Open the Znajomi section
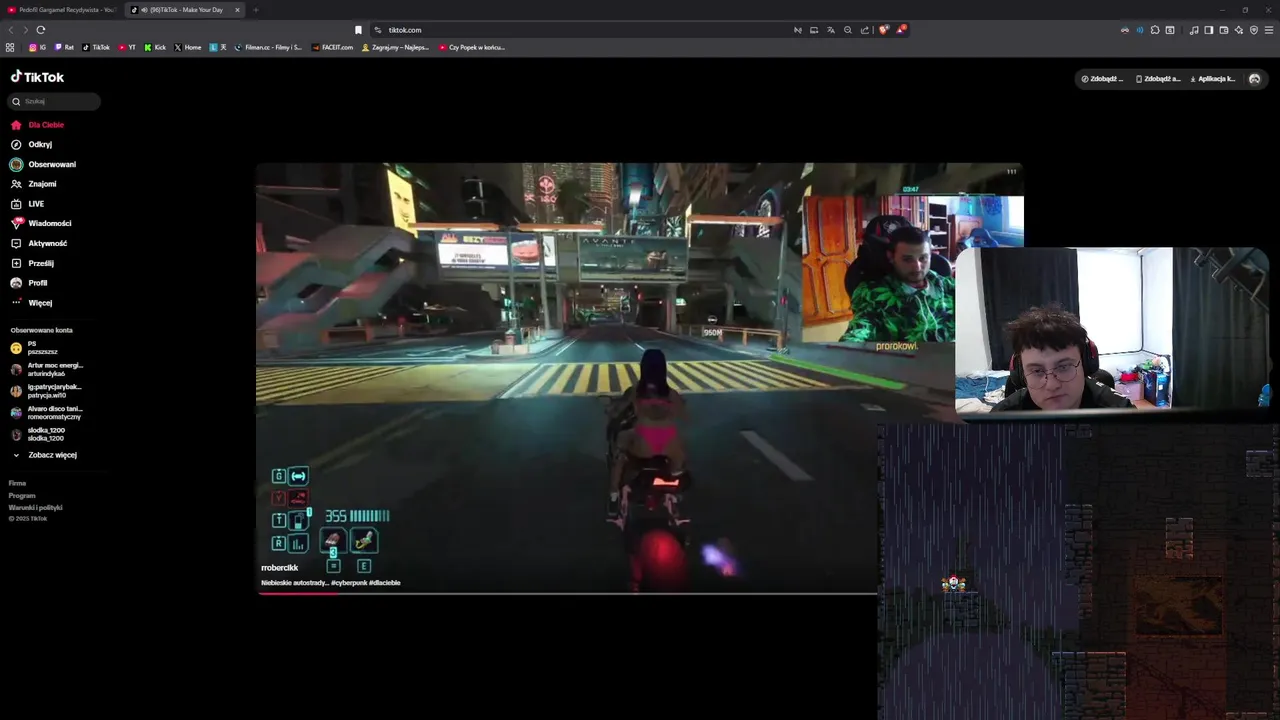Screen dimensions: 1280x720 coord(33,184)
